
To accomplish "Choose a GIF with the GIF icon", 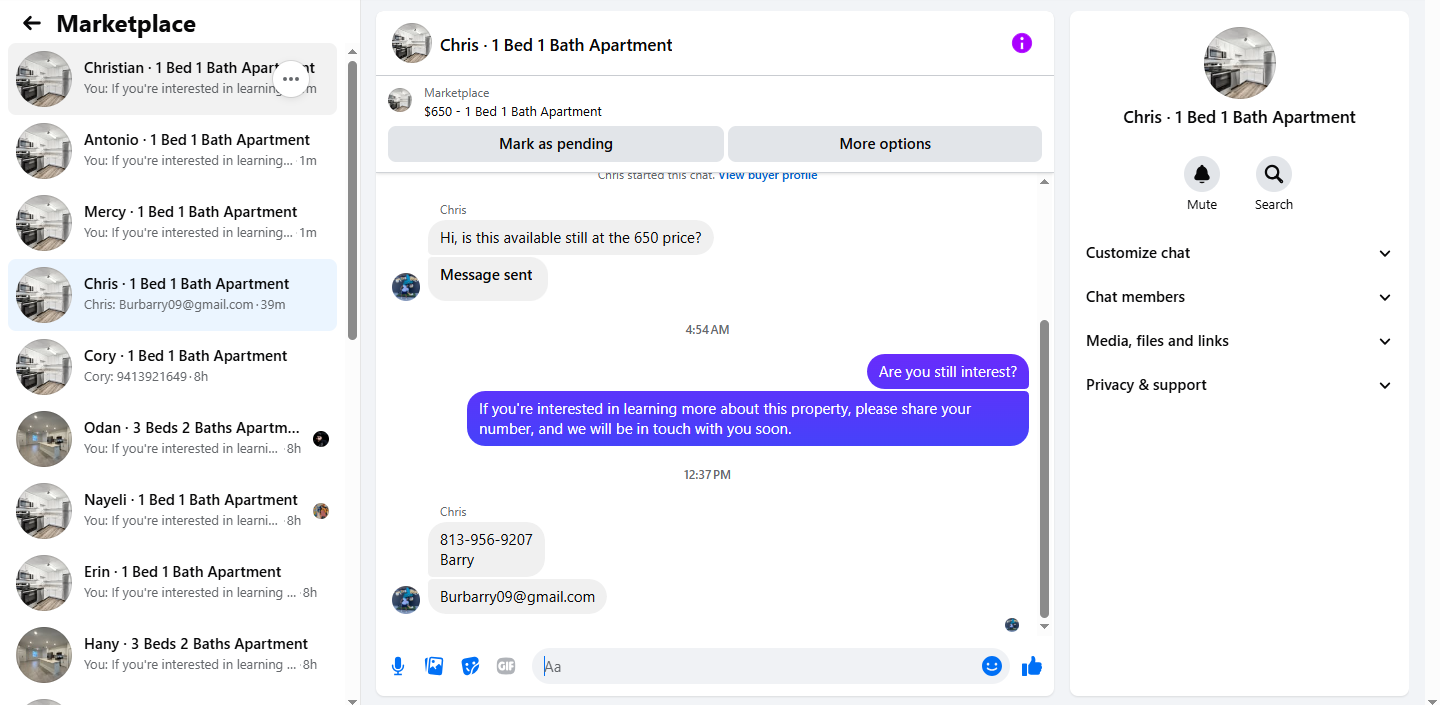I will (506, 666).
